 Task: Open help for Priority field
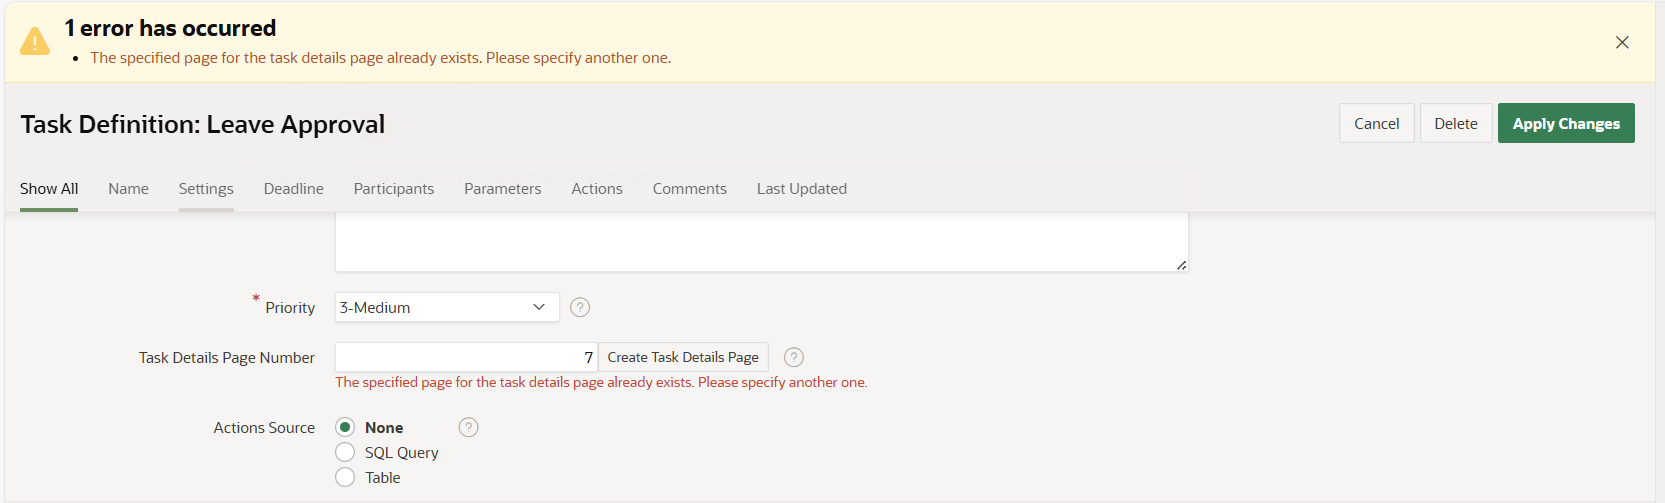[580, 308]
